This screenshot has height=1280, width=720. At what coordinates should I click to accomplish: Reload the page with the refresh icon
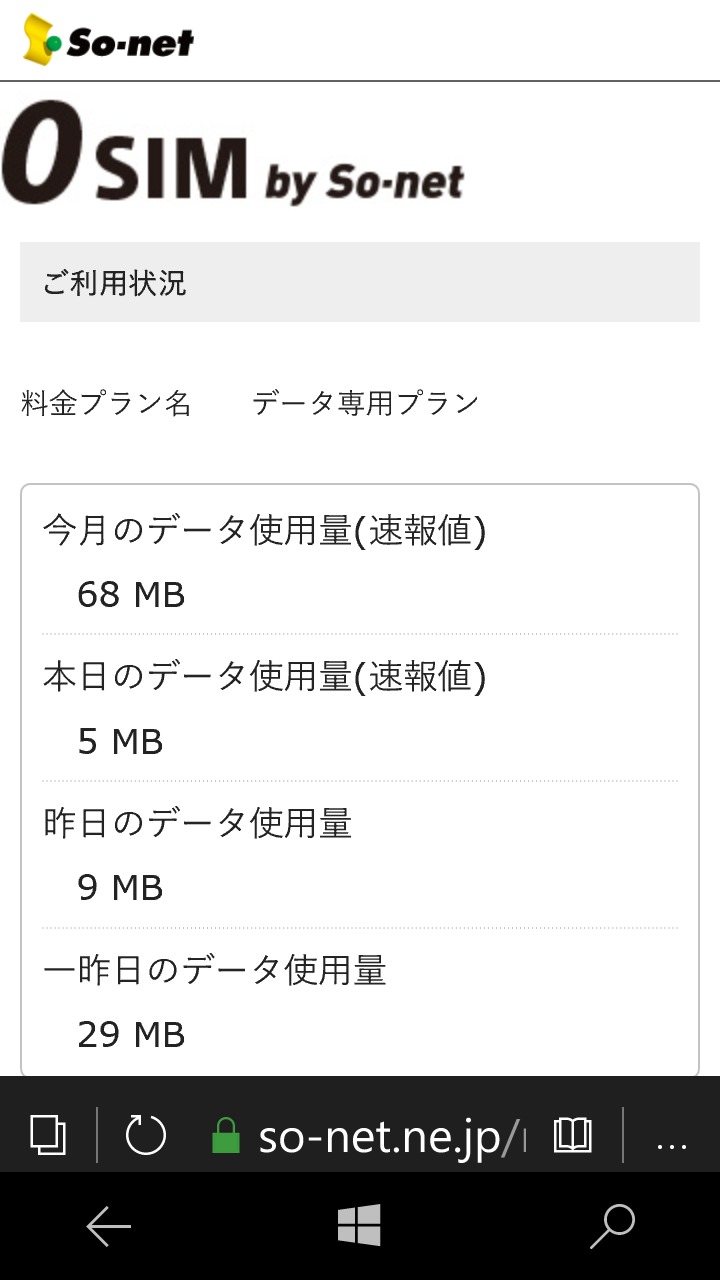coord(145,1135)
